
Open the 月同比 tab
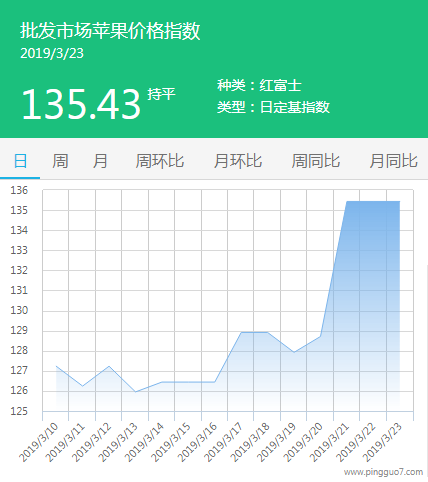tap(393, 161)
